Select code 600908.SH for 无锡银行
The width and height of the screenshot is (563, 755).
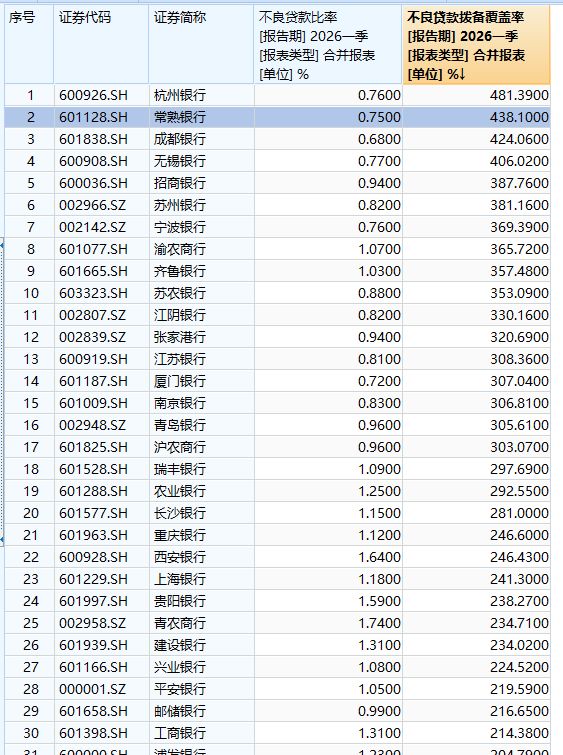tap(93, 161)
